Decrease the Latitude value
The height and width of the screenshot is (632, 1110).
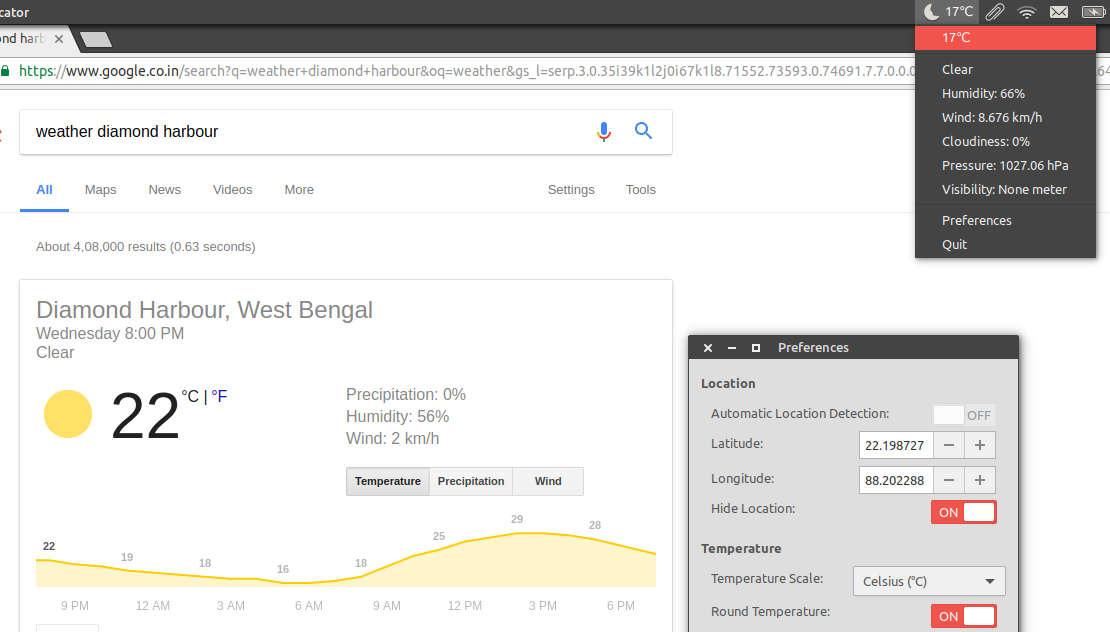[949, 445]
